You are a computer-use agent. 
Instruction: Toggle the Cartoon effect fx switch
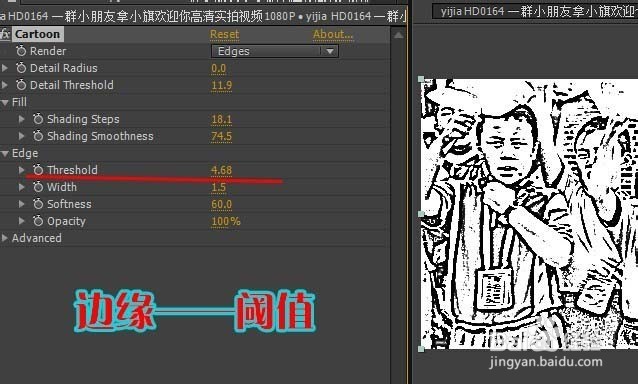click(x=5, y=34)
